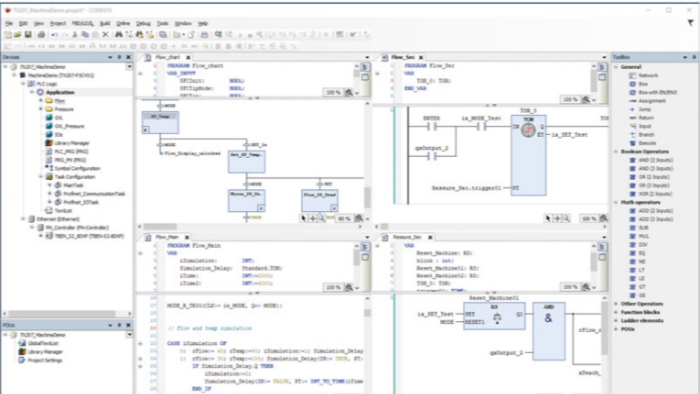Open the Online menu
This screenshot has width=700, height=394.
(123, 23)
